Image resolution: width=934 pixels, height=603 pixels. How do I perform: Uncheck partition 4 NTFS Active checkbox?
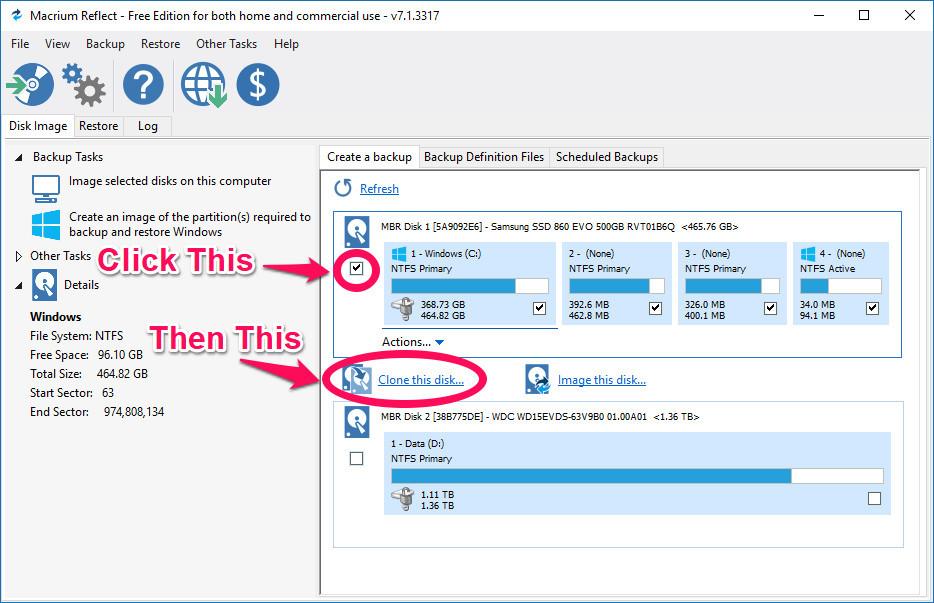[x=873, y=308]
